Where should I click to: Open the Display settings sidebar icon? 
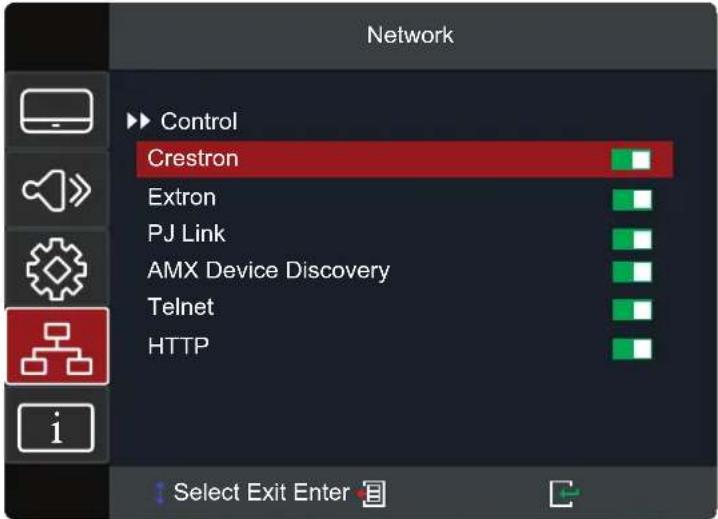pos(57,111)
